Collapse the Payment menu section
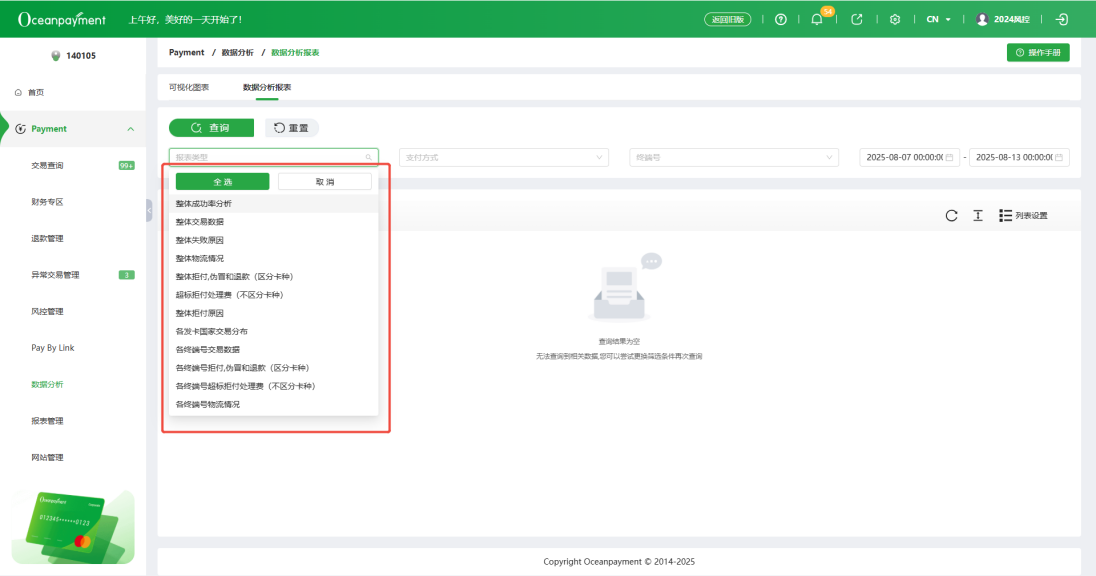 pyautogui.click(x=131, y=129)
